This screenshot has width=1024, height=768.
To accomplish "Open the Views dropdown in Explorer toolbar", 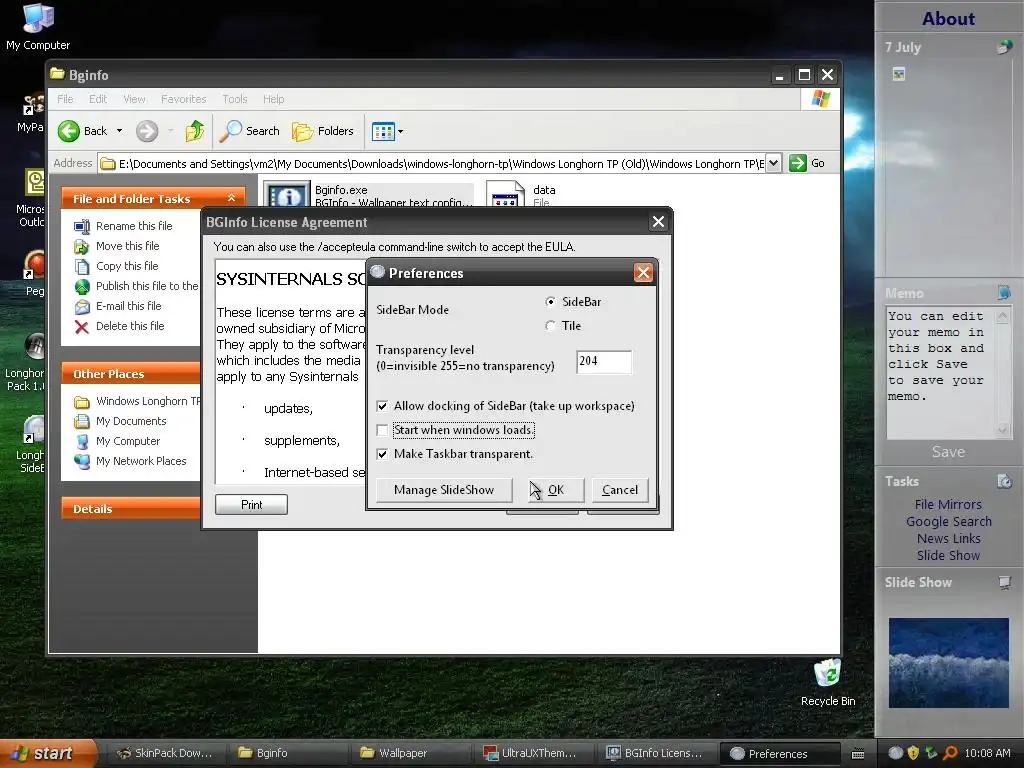I will pos(387,131).
